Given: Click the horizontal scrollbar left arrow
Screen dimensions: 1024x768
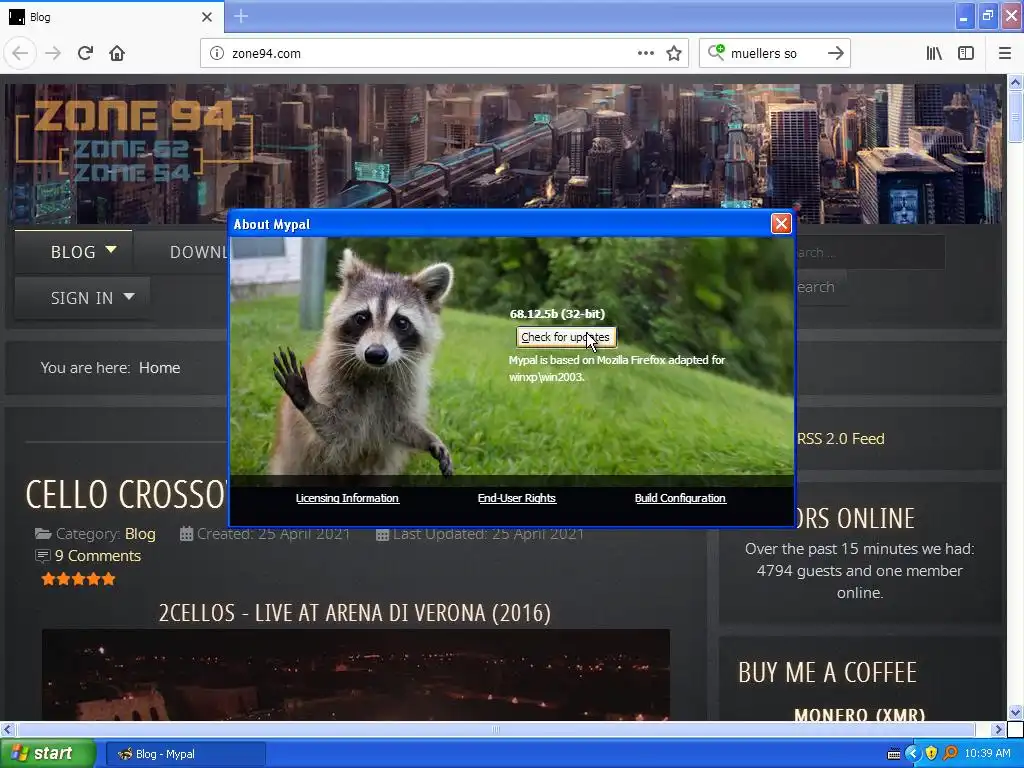Looking at the screenshot, I should (7, 729).
